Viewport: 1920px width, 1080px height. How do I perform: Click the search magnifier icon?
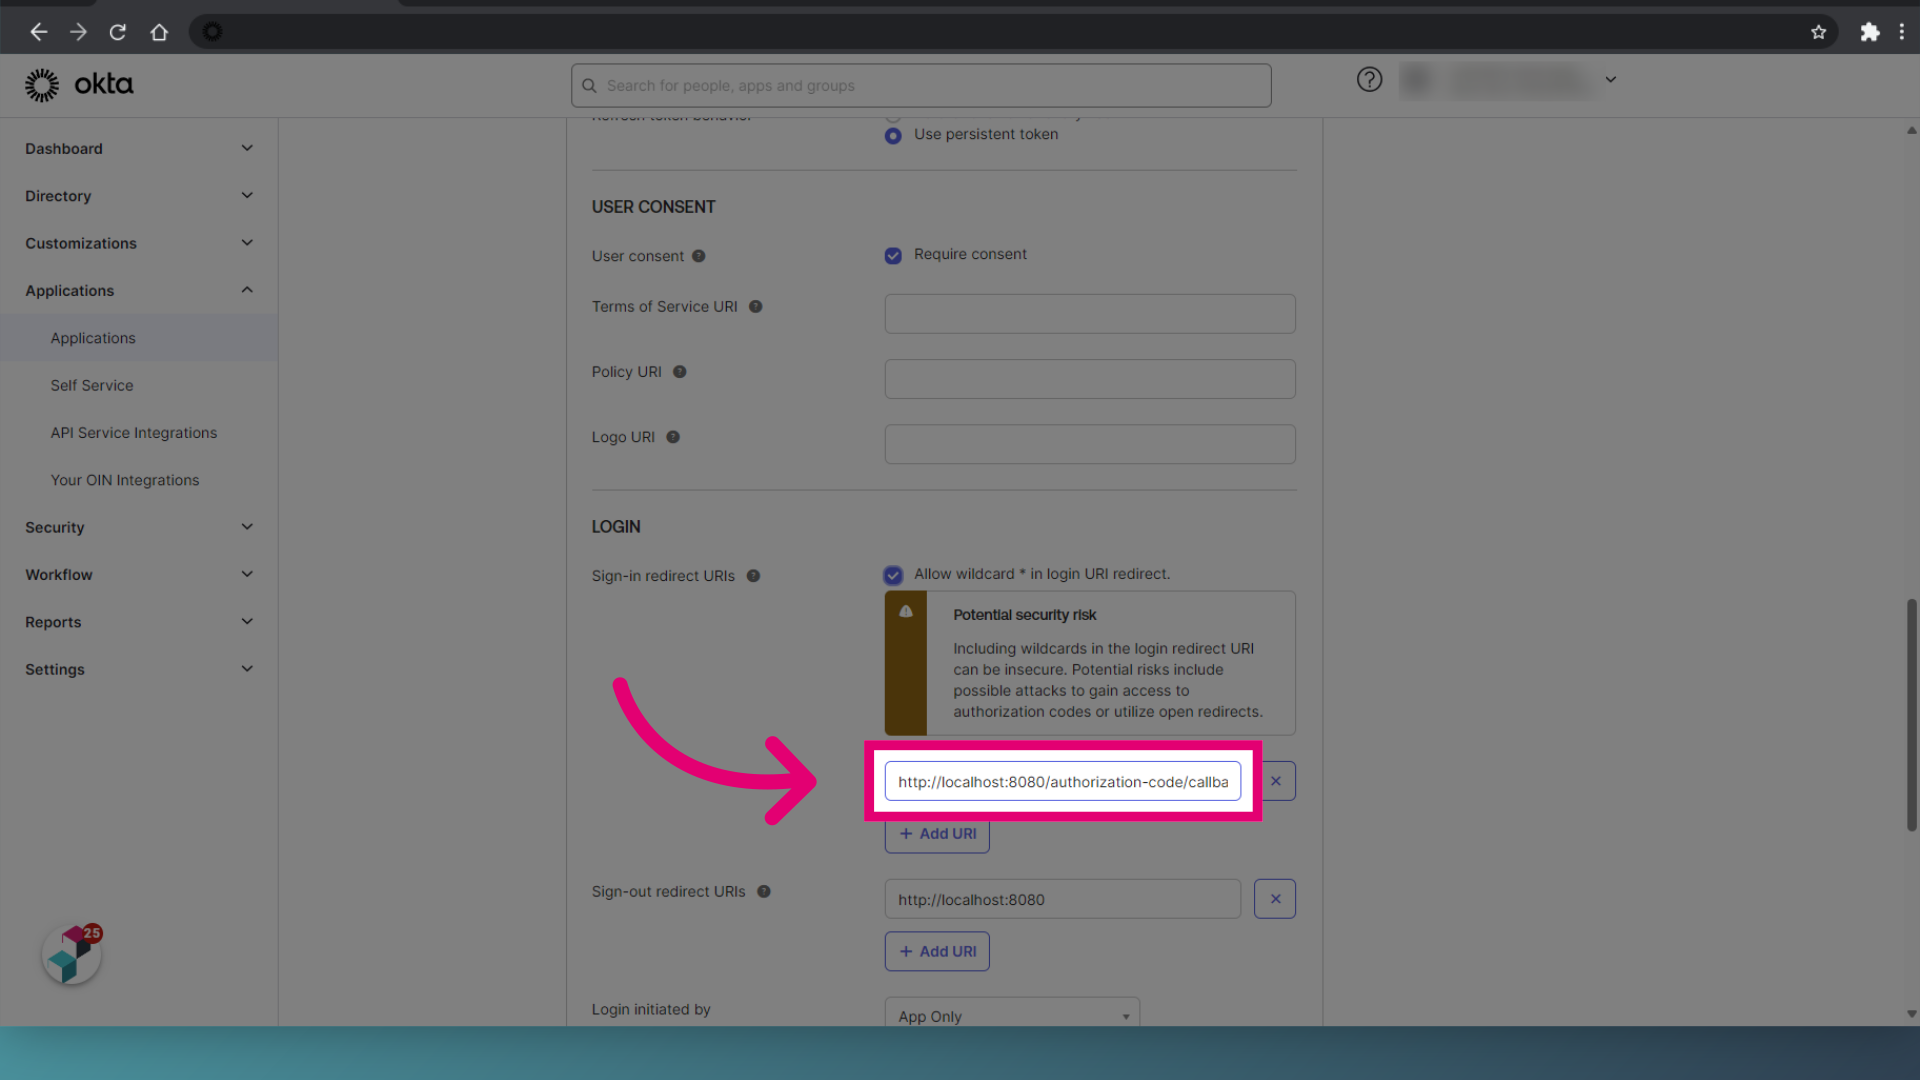(589, 86)
